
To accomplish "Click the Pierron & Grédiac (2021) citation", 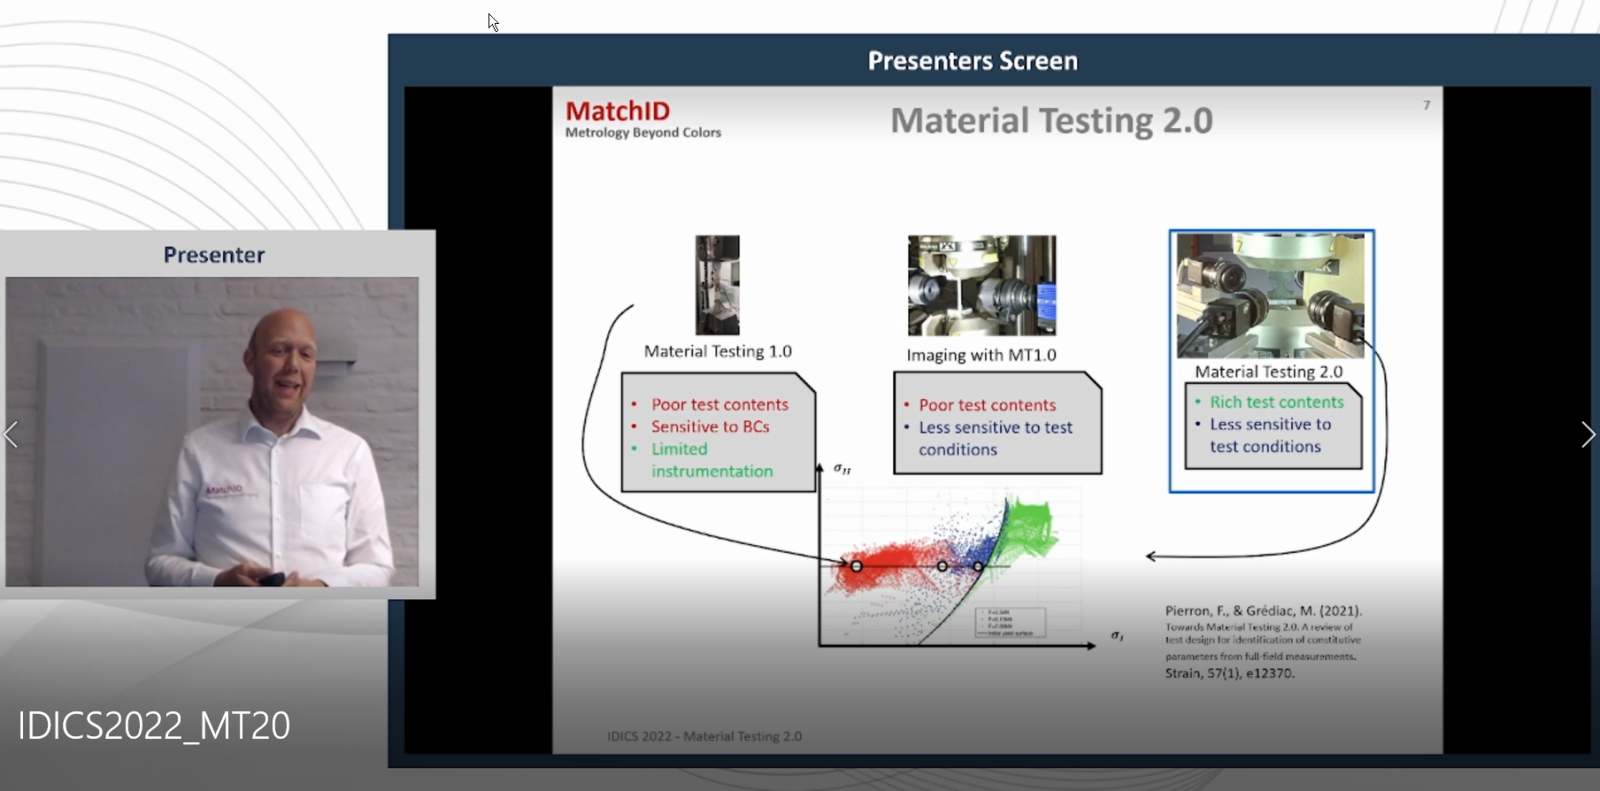I will point(1263,641).
